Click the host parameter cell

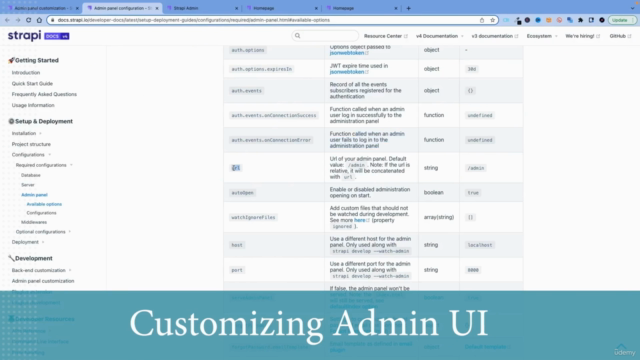237,245
